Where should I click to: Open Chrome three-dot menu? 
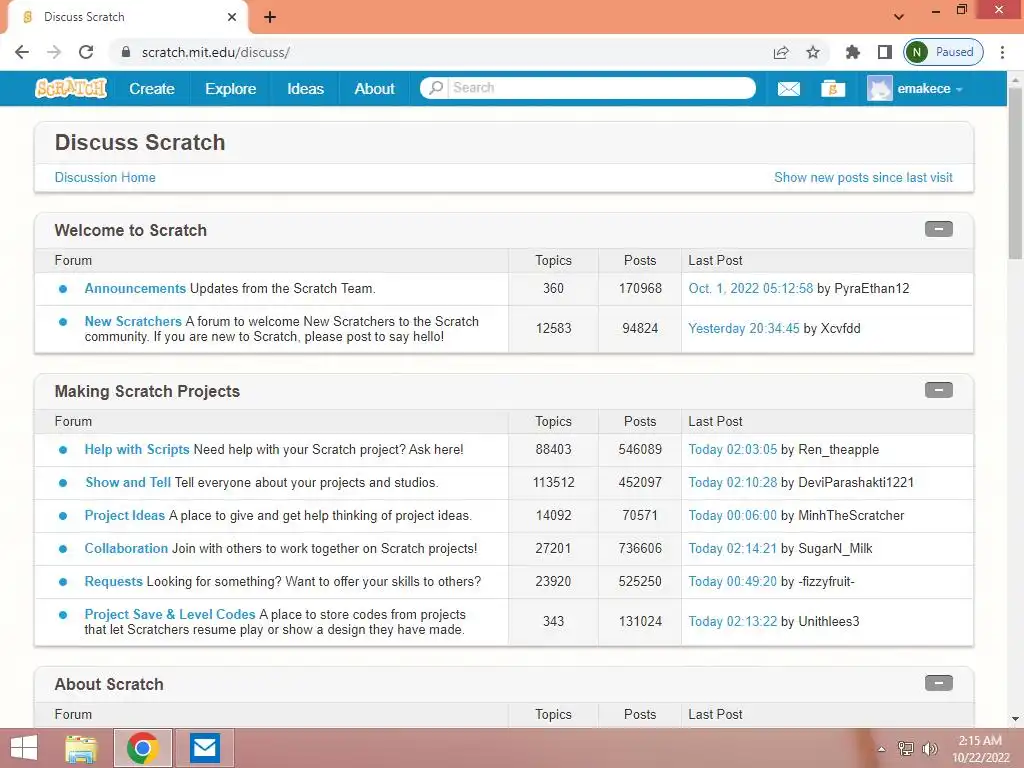click(1002, 52)
